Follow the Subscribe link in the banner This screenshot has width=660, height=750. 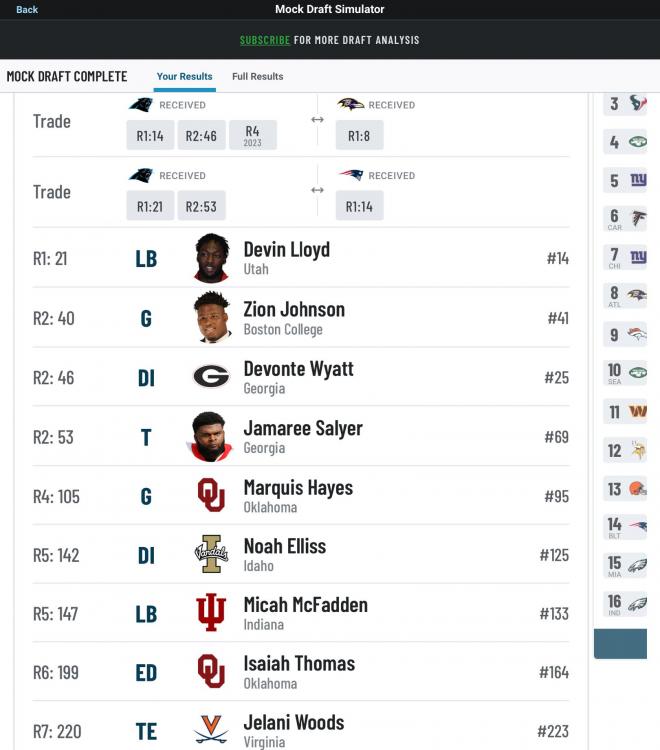pos(264,40)
